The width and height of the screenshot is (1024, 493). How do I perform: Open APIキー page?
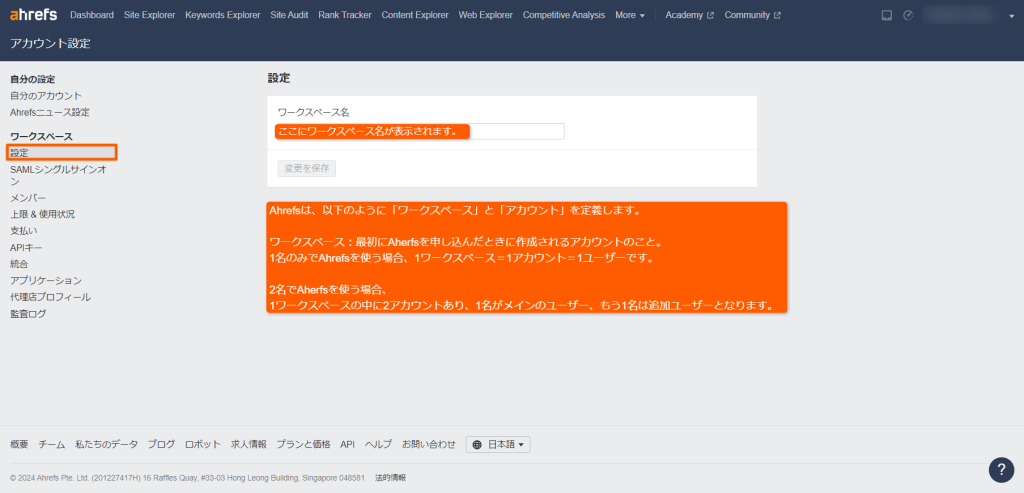tap(27, 247)
